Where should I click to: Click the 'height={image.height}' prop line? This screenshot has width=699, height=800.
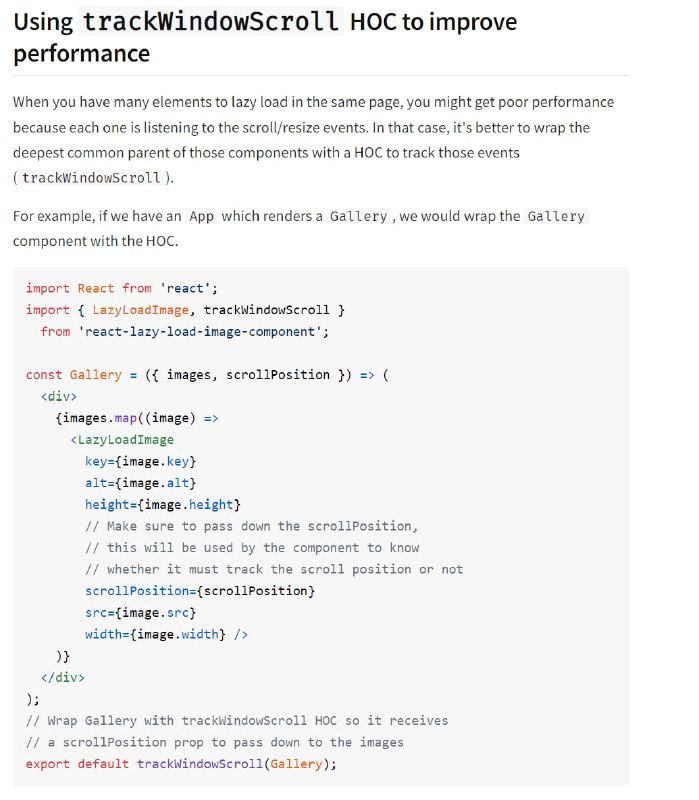point(162,504)
